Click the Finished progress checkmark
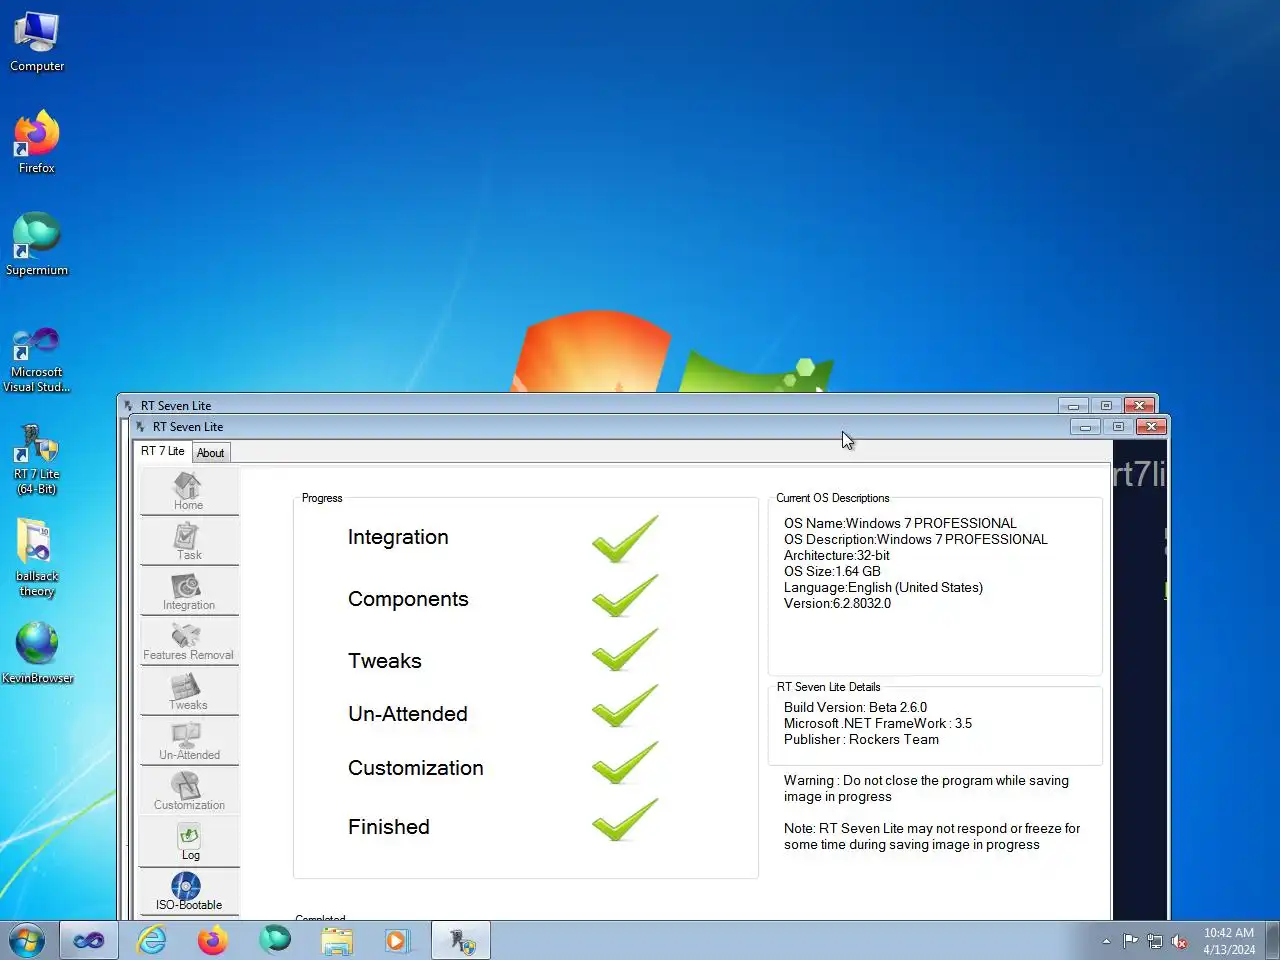 pos(625,821)
